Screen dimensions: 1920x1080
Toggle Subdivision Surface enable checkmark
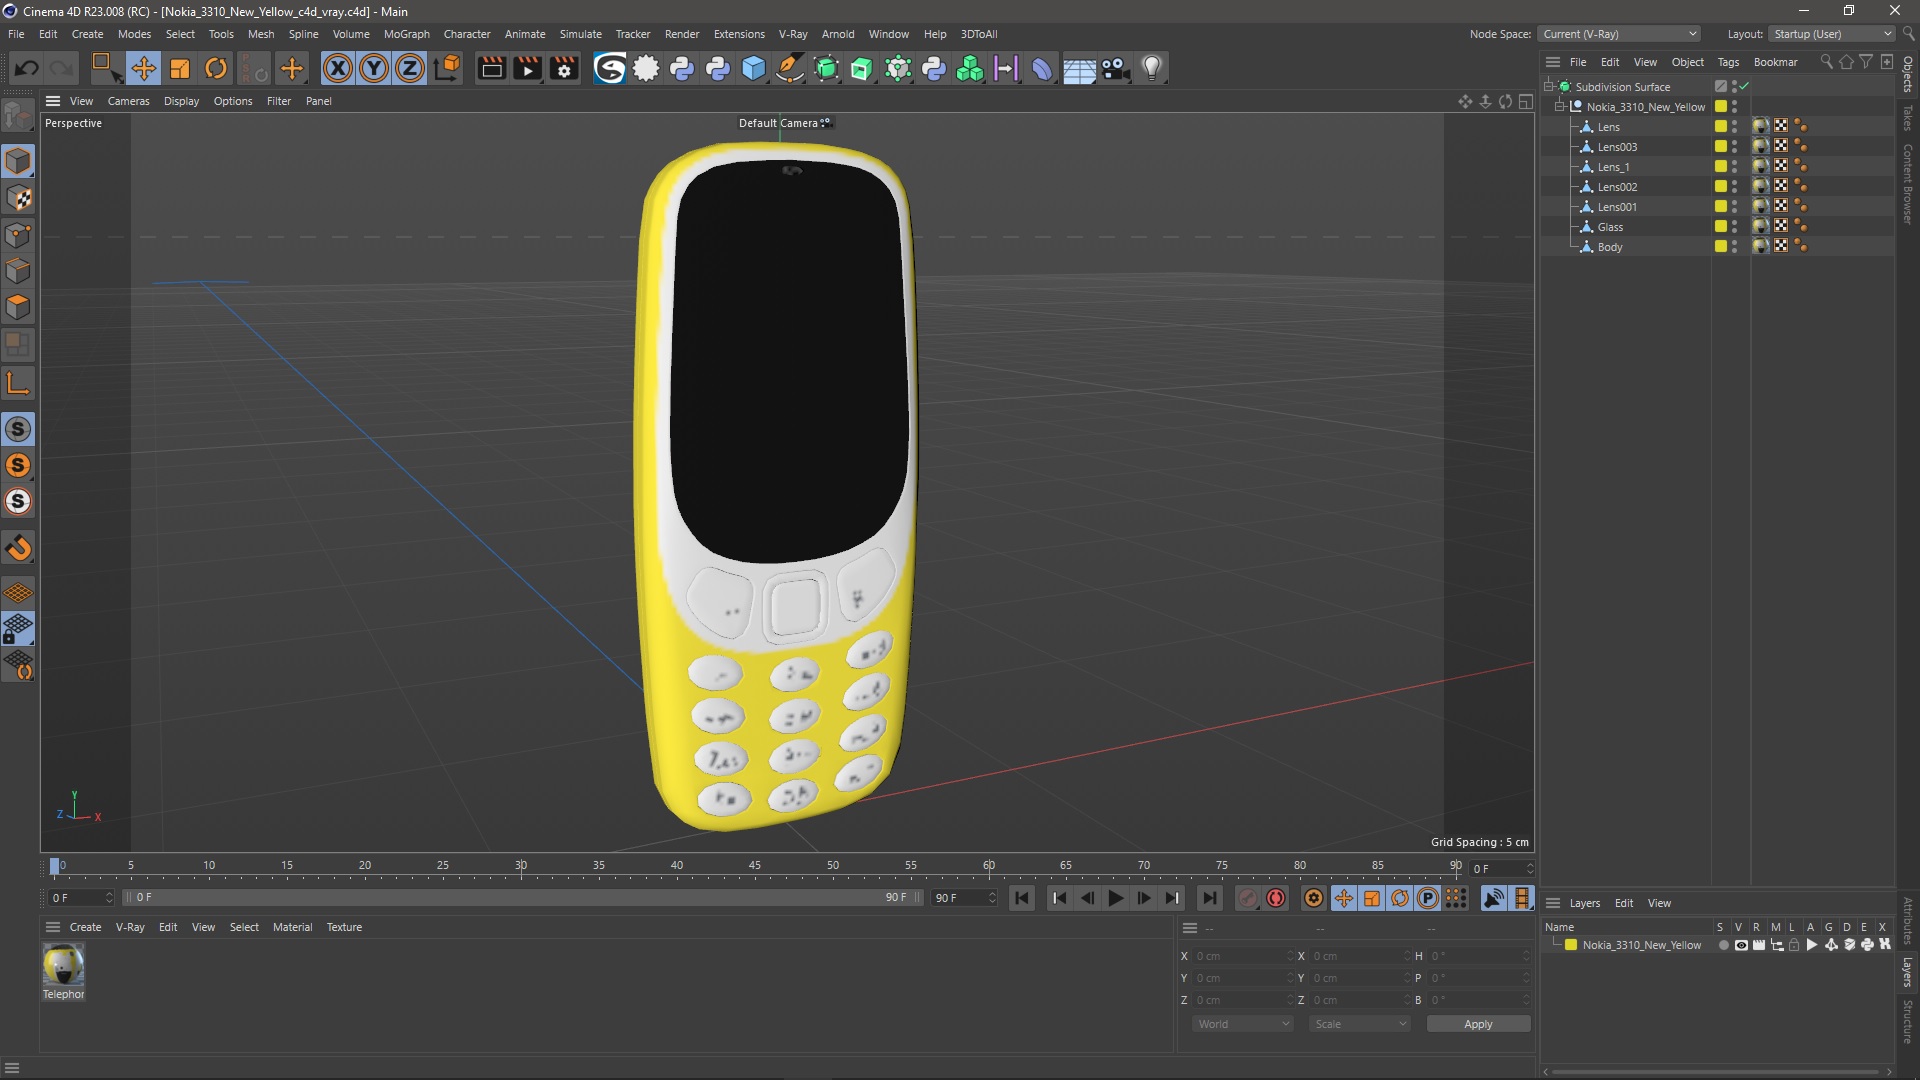click(x=1745, y=86)
